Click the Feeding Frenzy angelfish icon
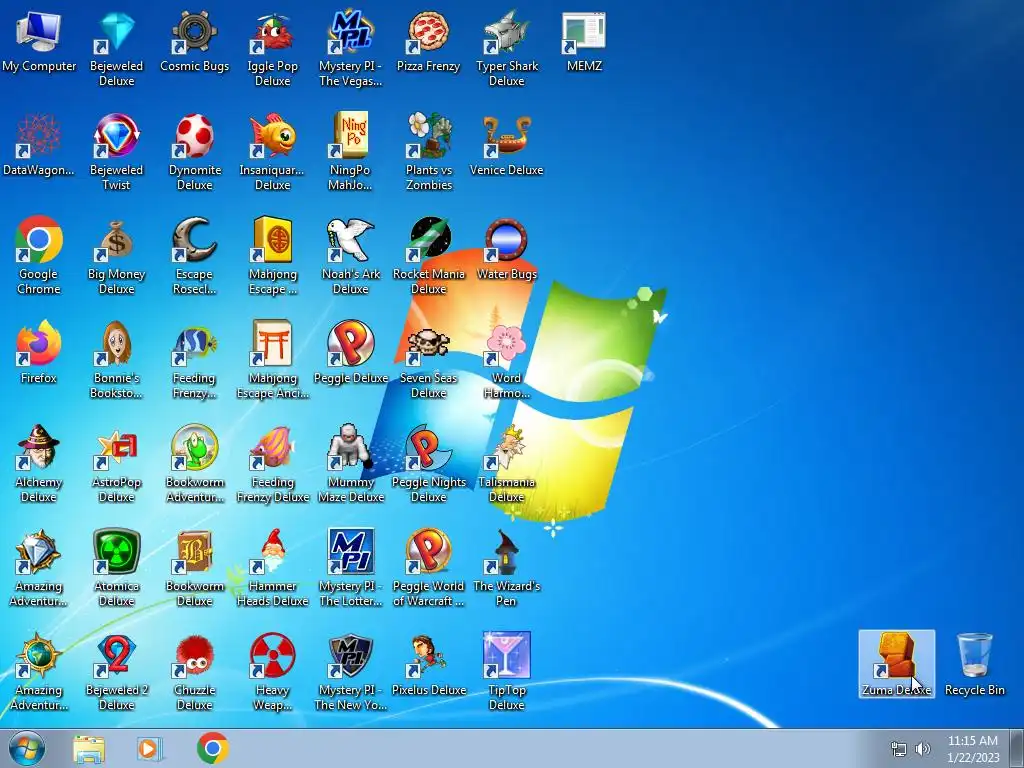The height and width of the screenshot is (768, 1024). click(195, 344)
